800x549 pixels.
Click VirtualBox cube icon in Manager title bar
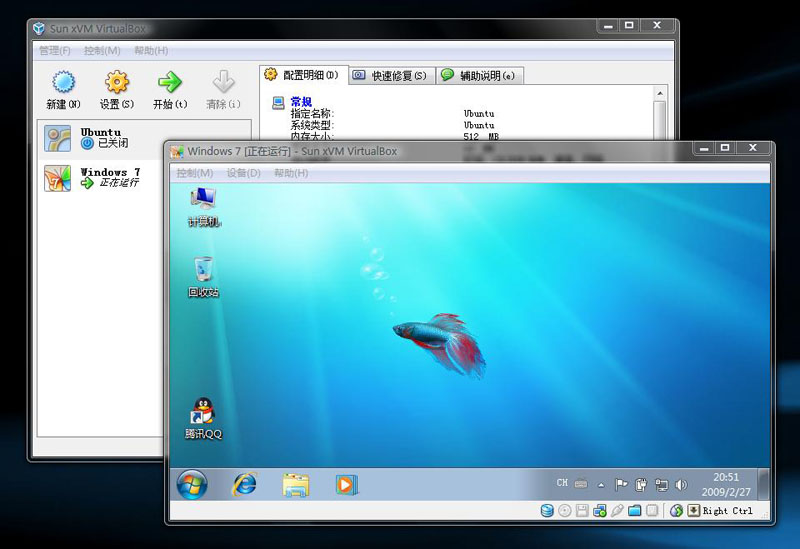[x=39, y=28]
